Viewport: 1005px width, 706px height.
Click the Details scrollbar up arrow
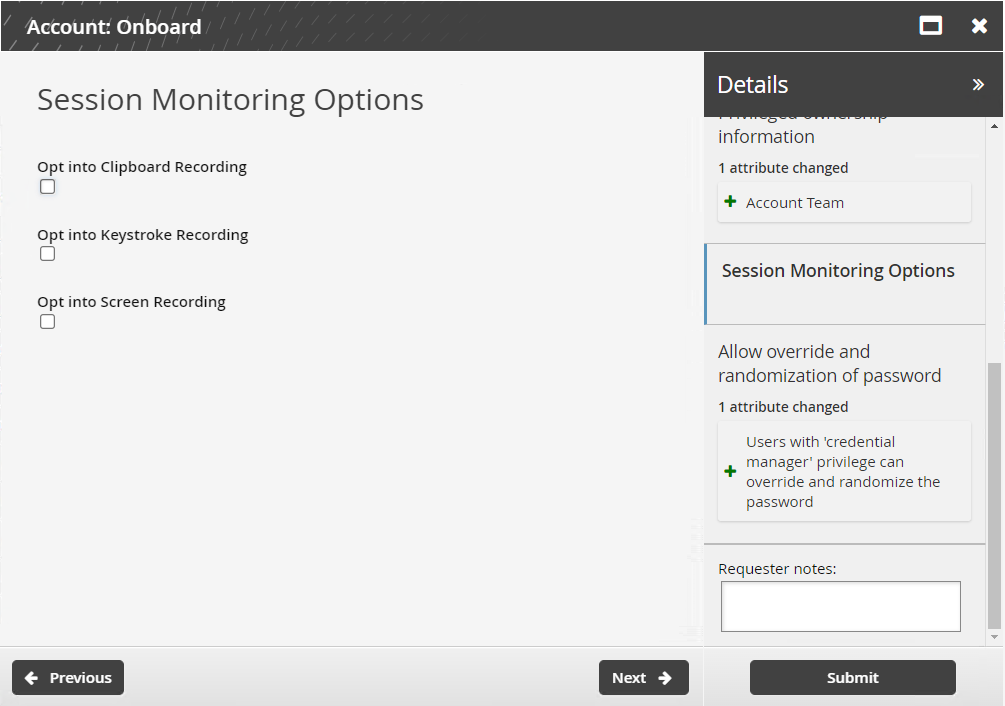994,126
